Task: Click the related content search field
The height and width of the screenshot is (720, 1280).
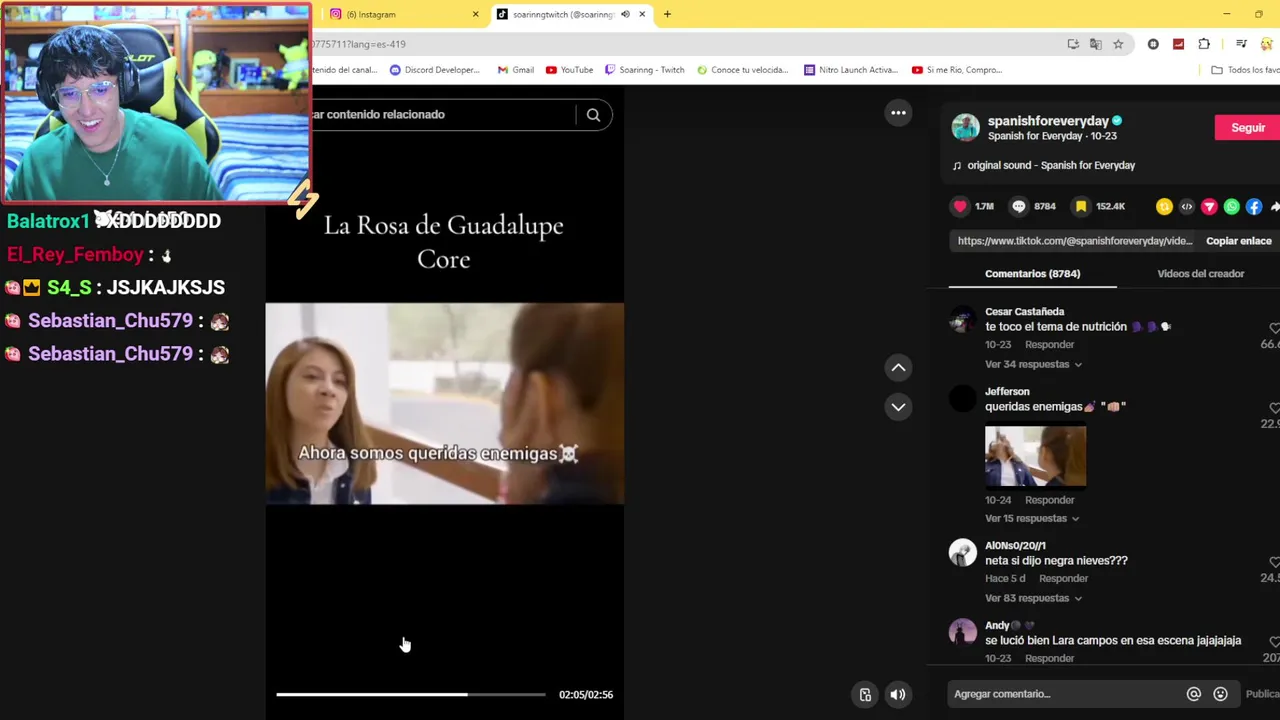Action: tap(440, 114)
